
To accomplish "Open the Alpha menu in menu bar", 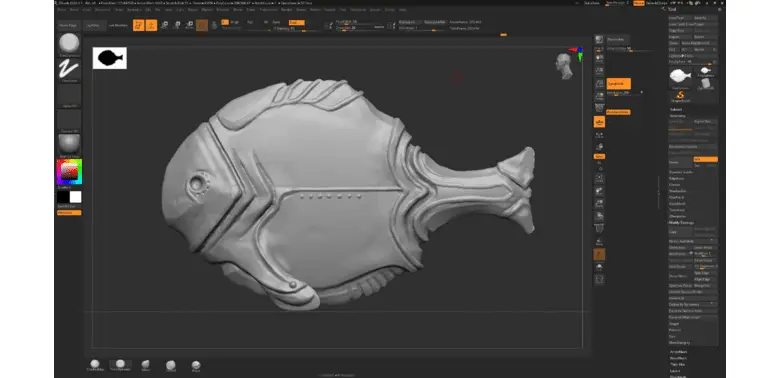I will (x=61, y=9).
